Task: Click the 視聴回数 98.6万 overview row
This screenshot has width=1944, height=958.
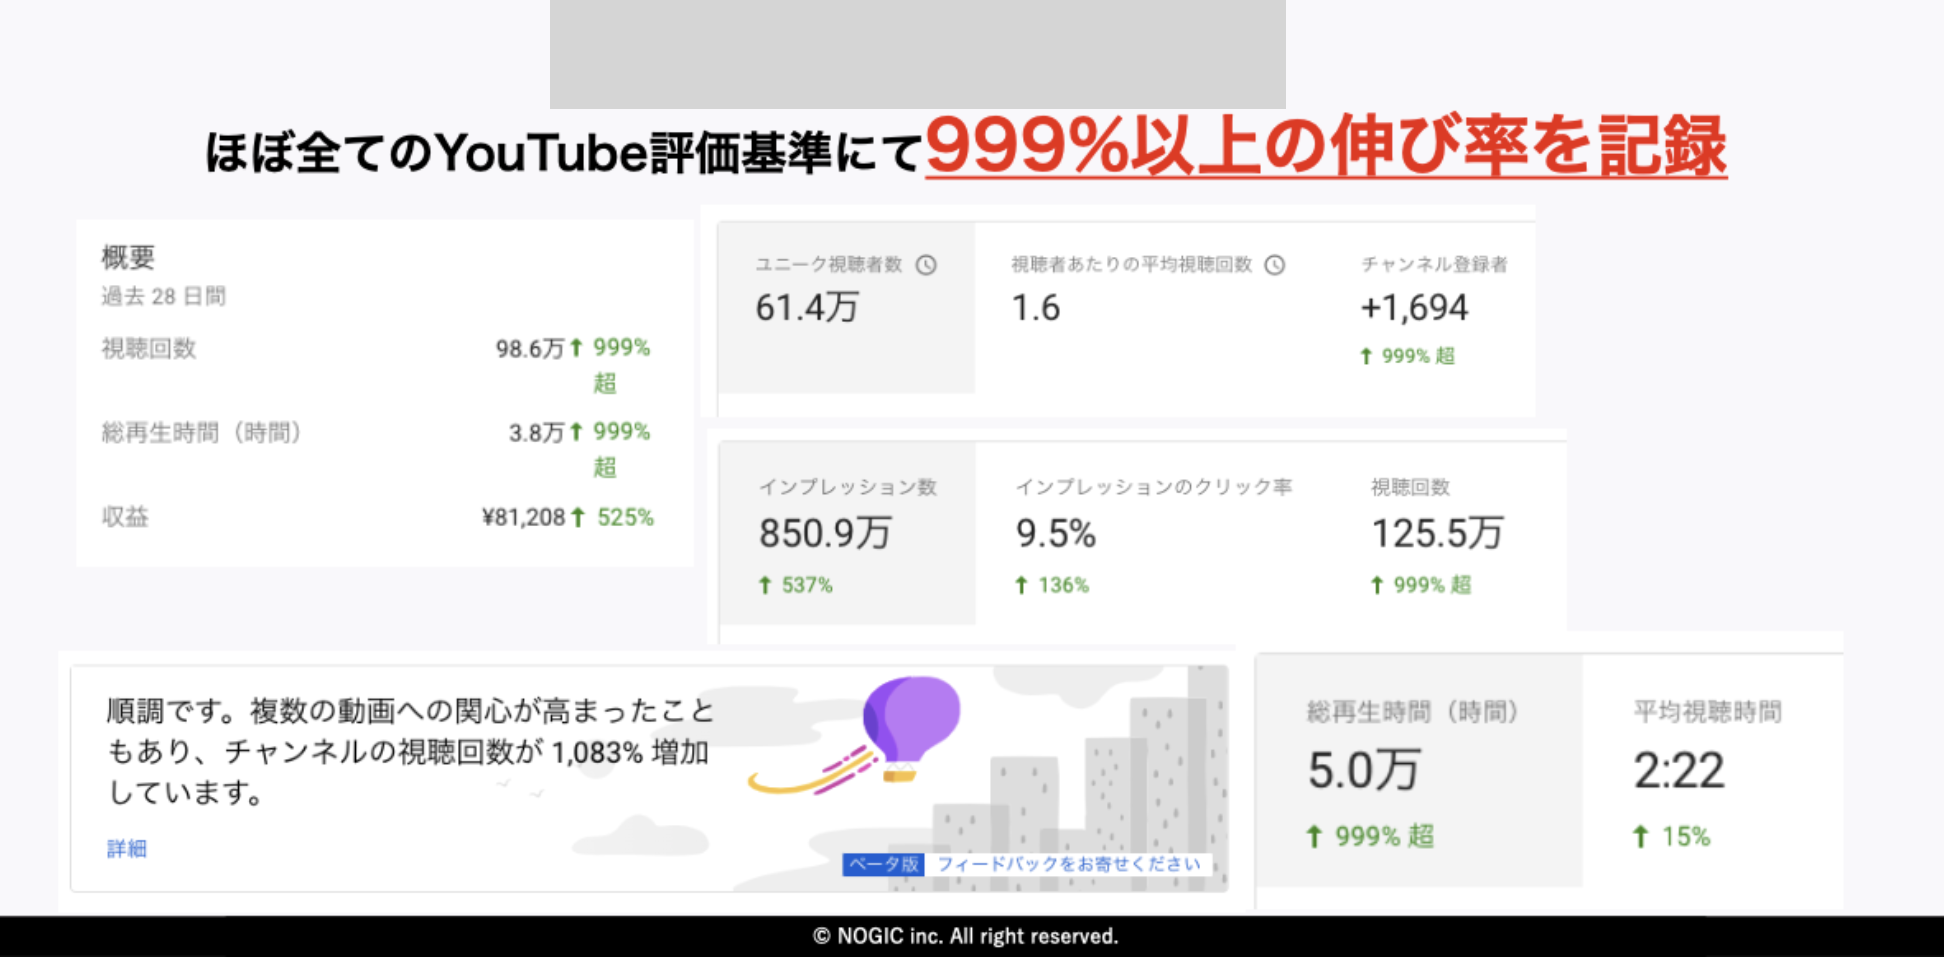Action: tap(377, 364)
